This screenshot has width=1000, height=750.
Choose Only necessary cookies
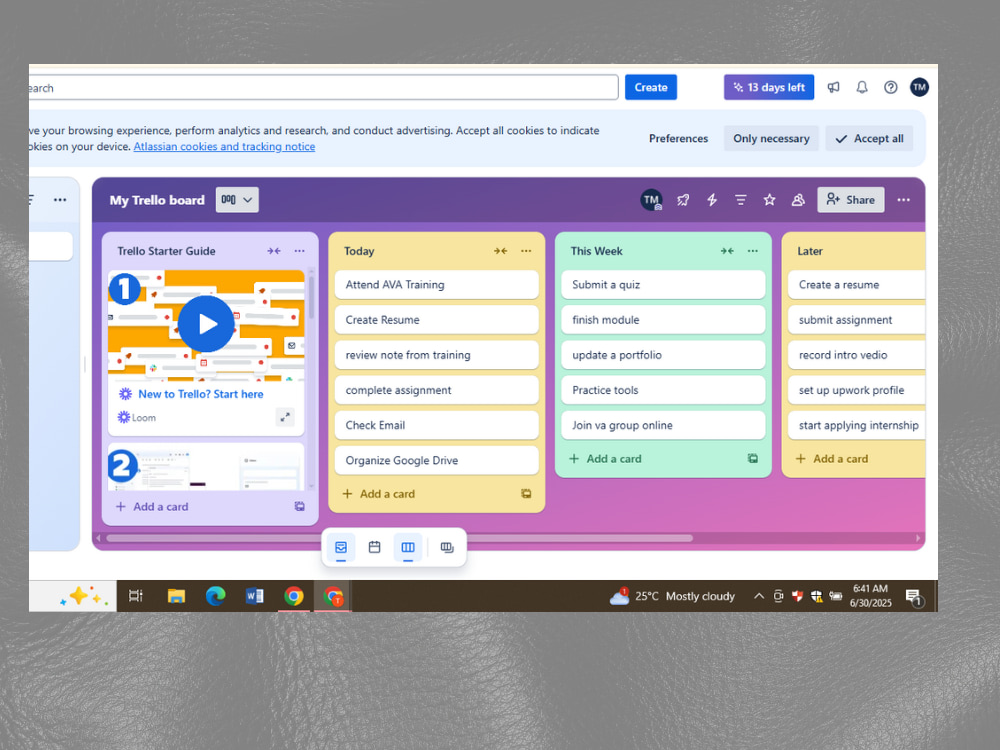pyautogui.click(x=770, y=138)
